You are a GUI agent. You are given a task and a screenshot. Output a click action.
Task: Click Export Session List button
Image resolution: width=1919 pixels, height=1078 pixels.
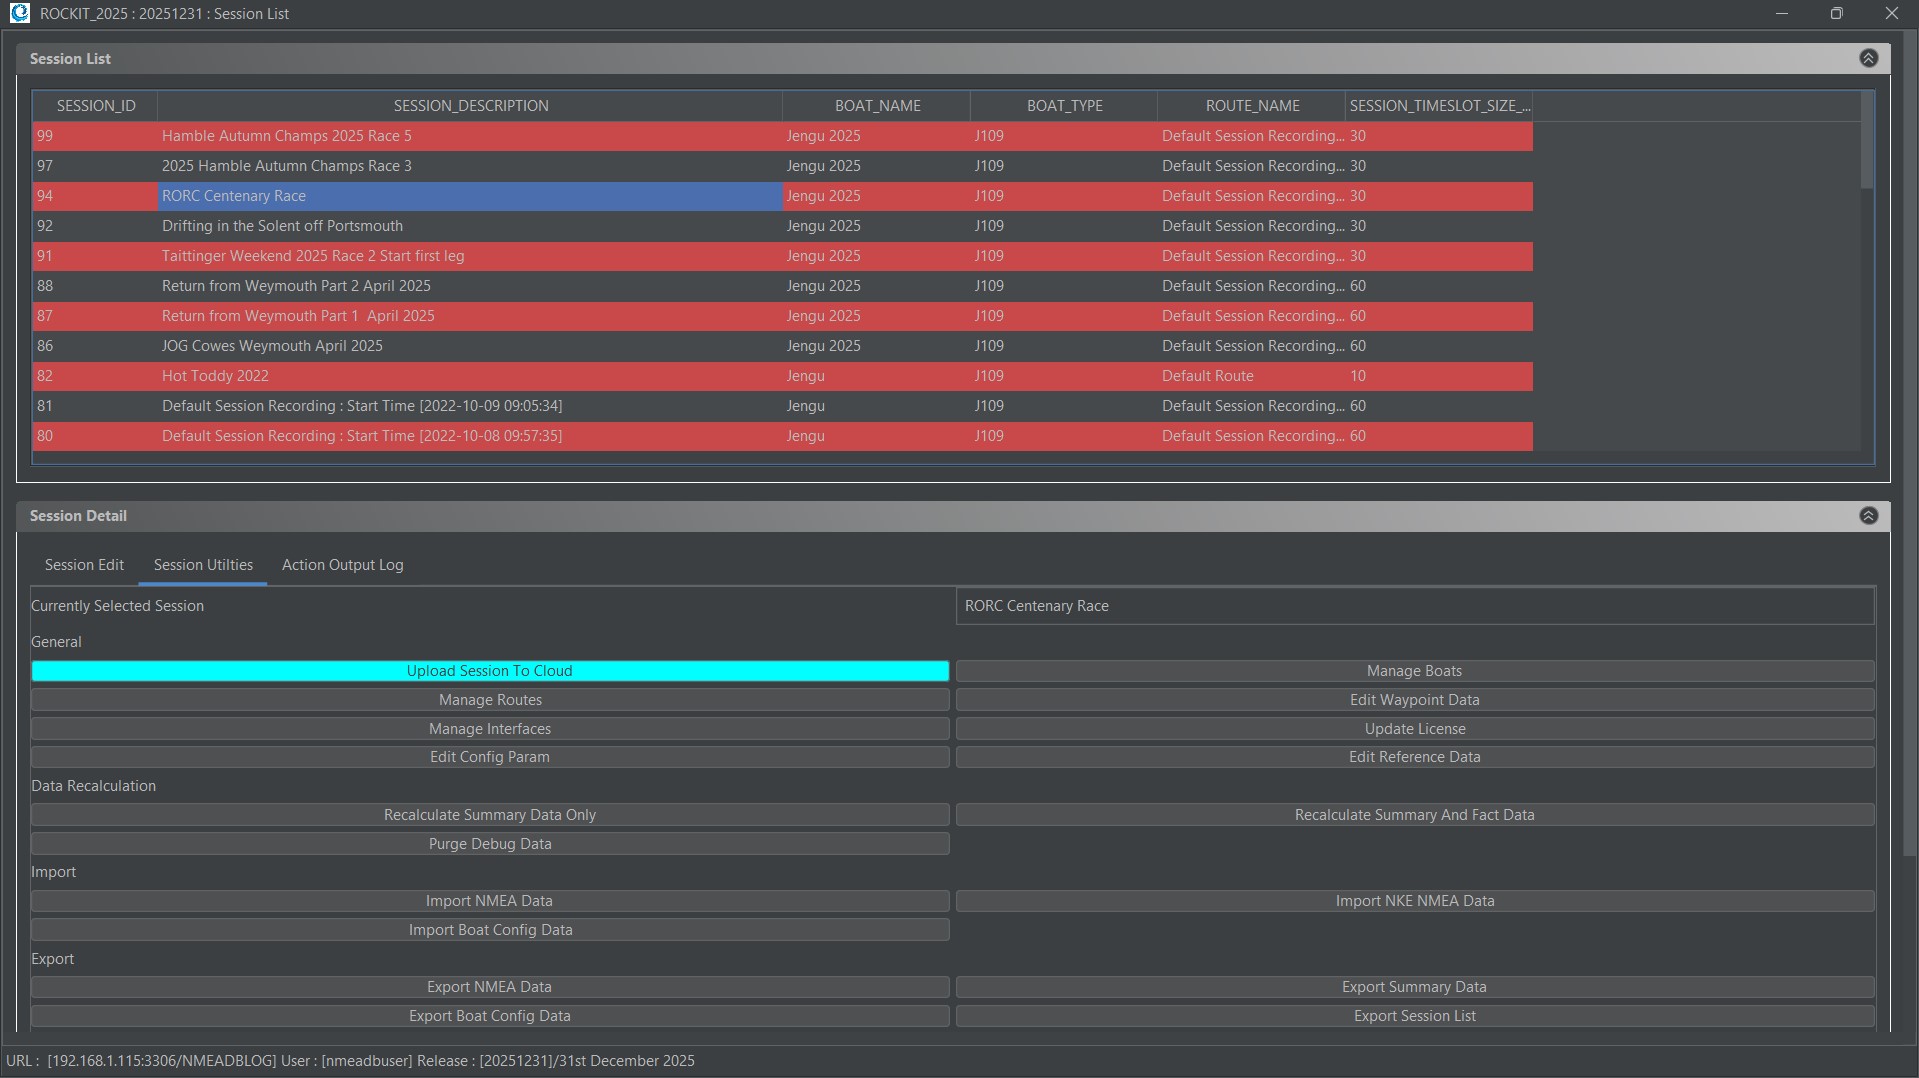1414,1016
